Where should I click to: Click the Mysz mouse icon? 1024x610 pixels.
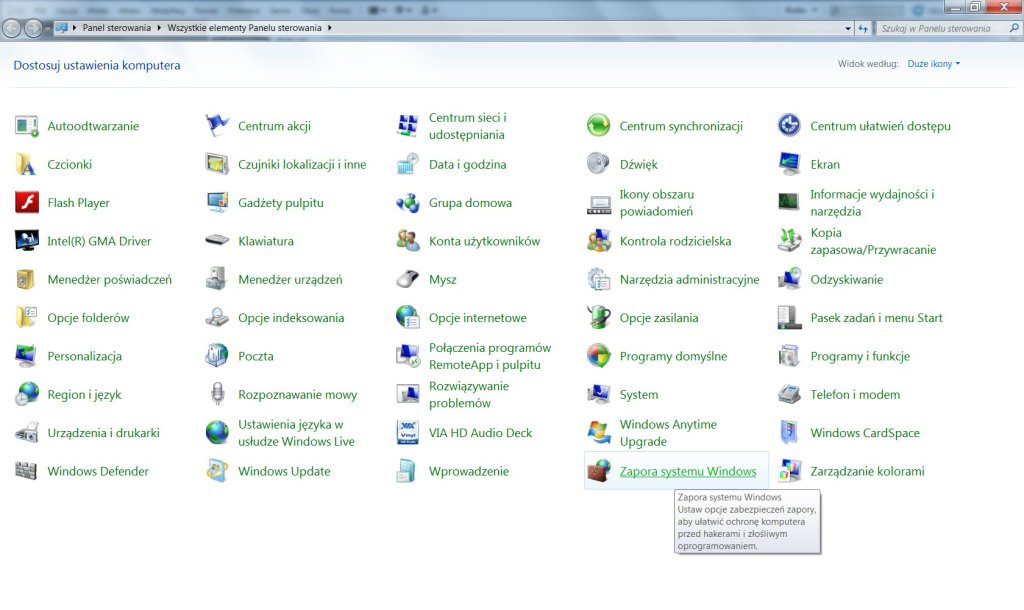[x=408, y=280]
